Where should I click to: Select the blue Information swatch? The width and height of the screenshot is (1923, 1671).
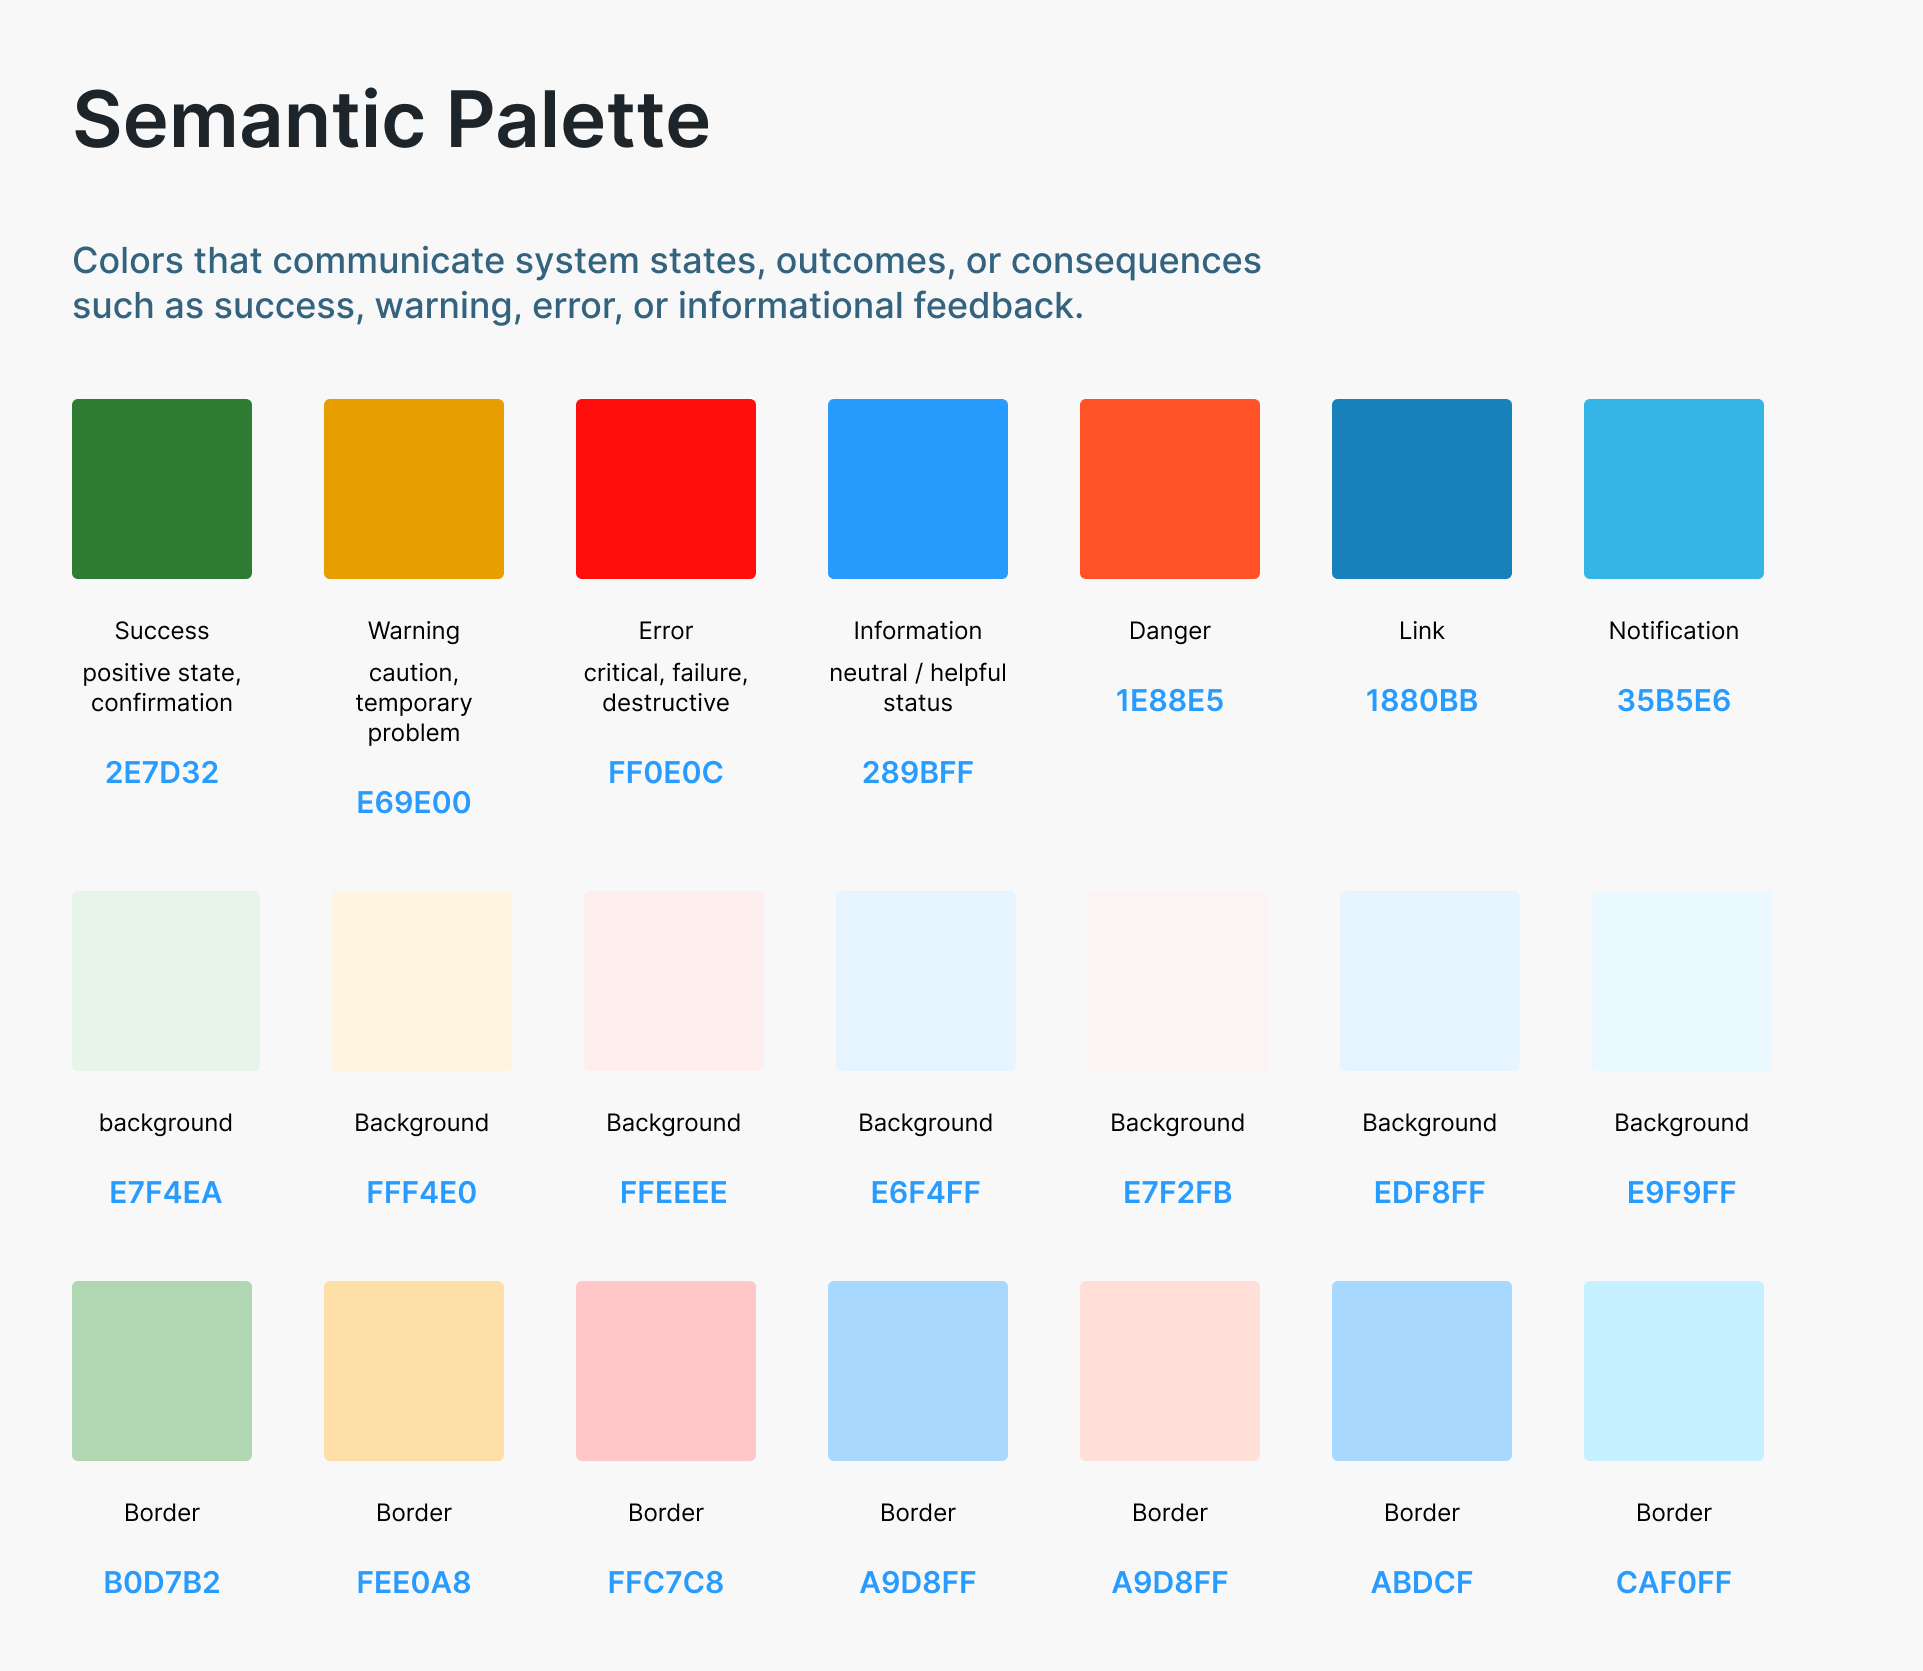click(x=918, y=489)
